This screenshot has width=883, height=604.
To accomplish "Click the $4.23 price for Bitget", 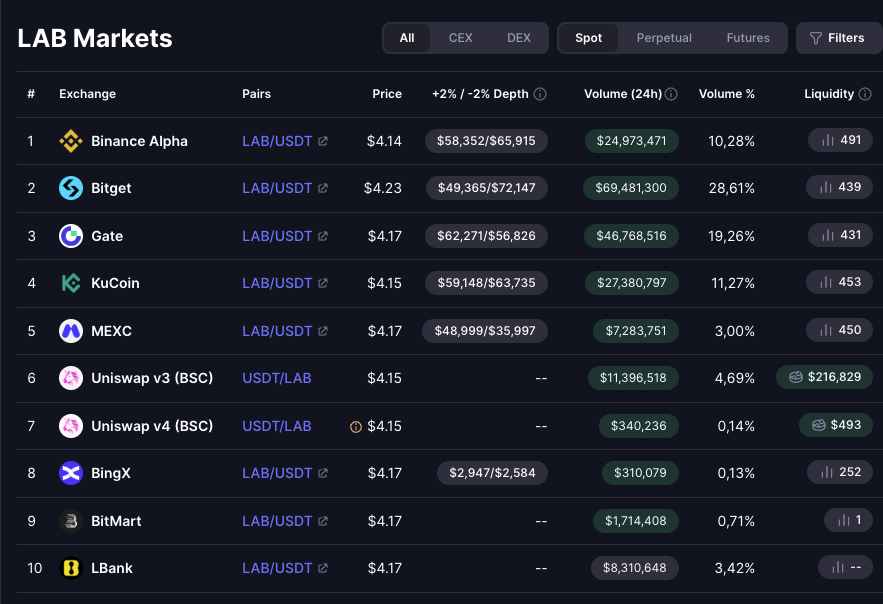I will pos(382,188).
